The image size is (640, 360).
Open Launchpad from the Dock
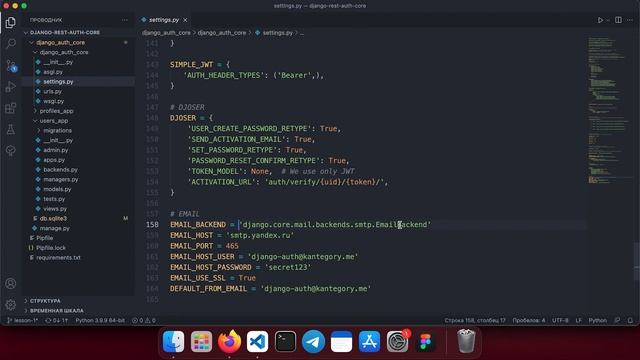(201, 342)
